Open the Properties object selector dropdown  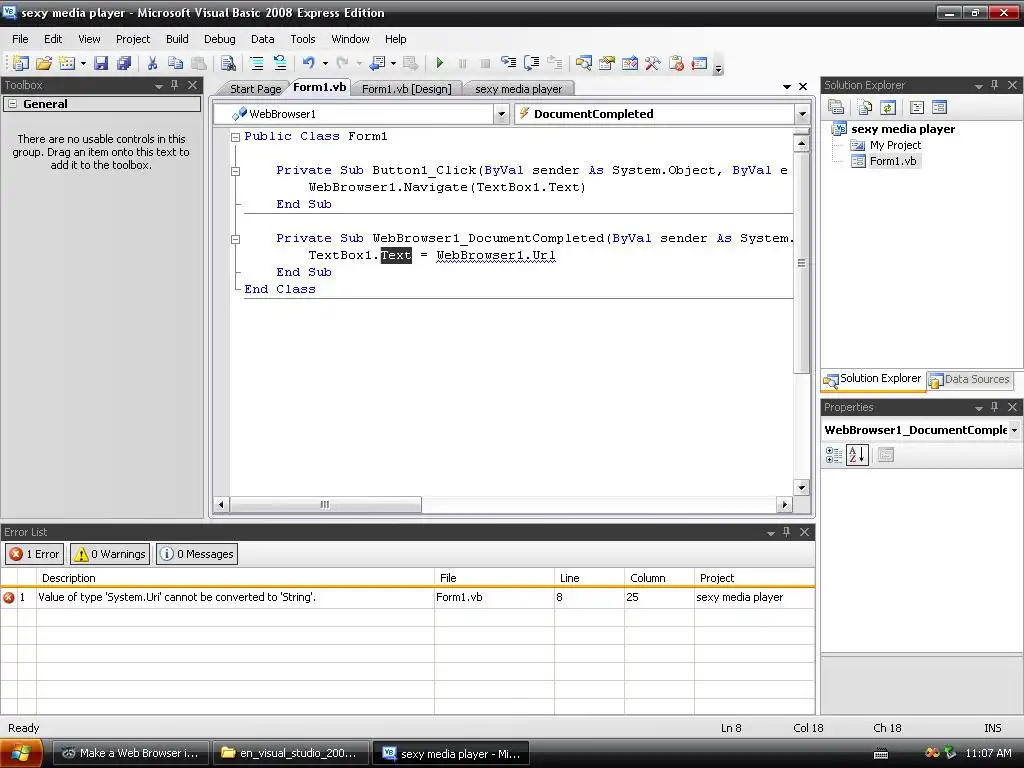(1014, 430)
